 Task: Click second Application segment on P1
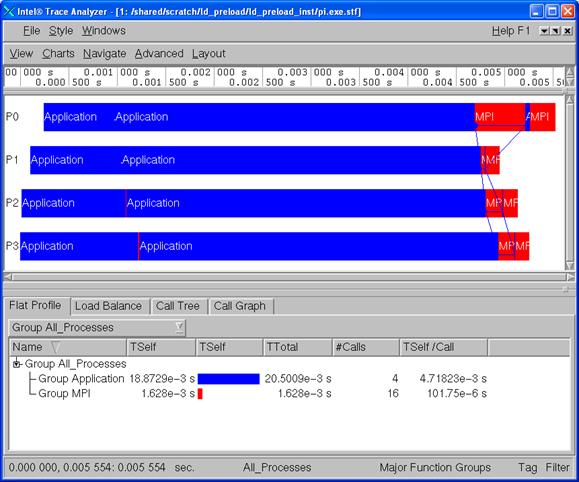(x=301, y=160)
